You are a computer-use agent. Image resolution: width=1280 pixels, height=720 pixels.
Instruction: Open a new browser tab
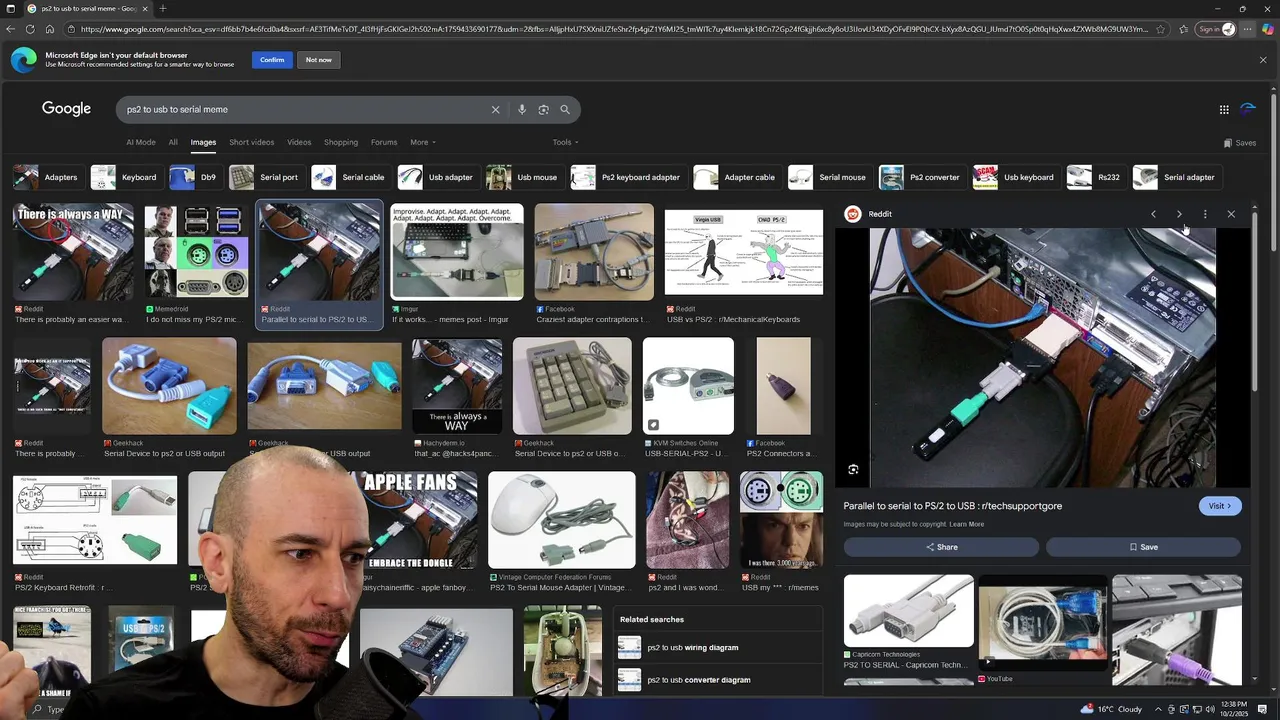click(163, 8)
